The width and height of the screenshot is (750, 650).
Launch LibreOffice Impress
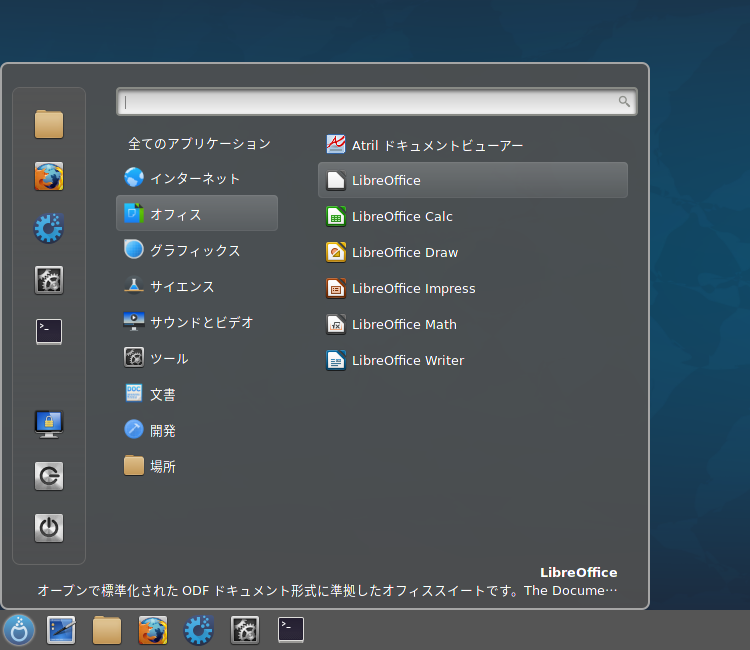coord(473,288)
